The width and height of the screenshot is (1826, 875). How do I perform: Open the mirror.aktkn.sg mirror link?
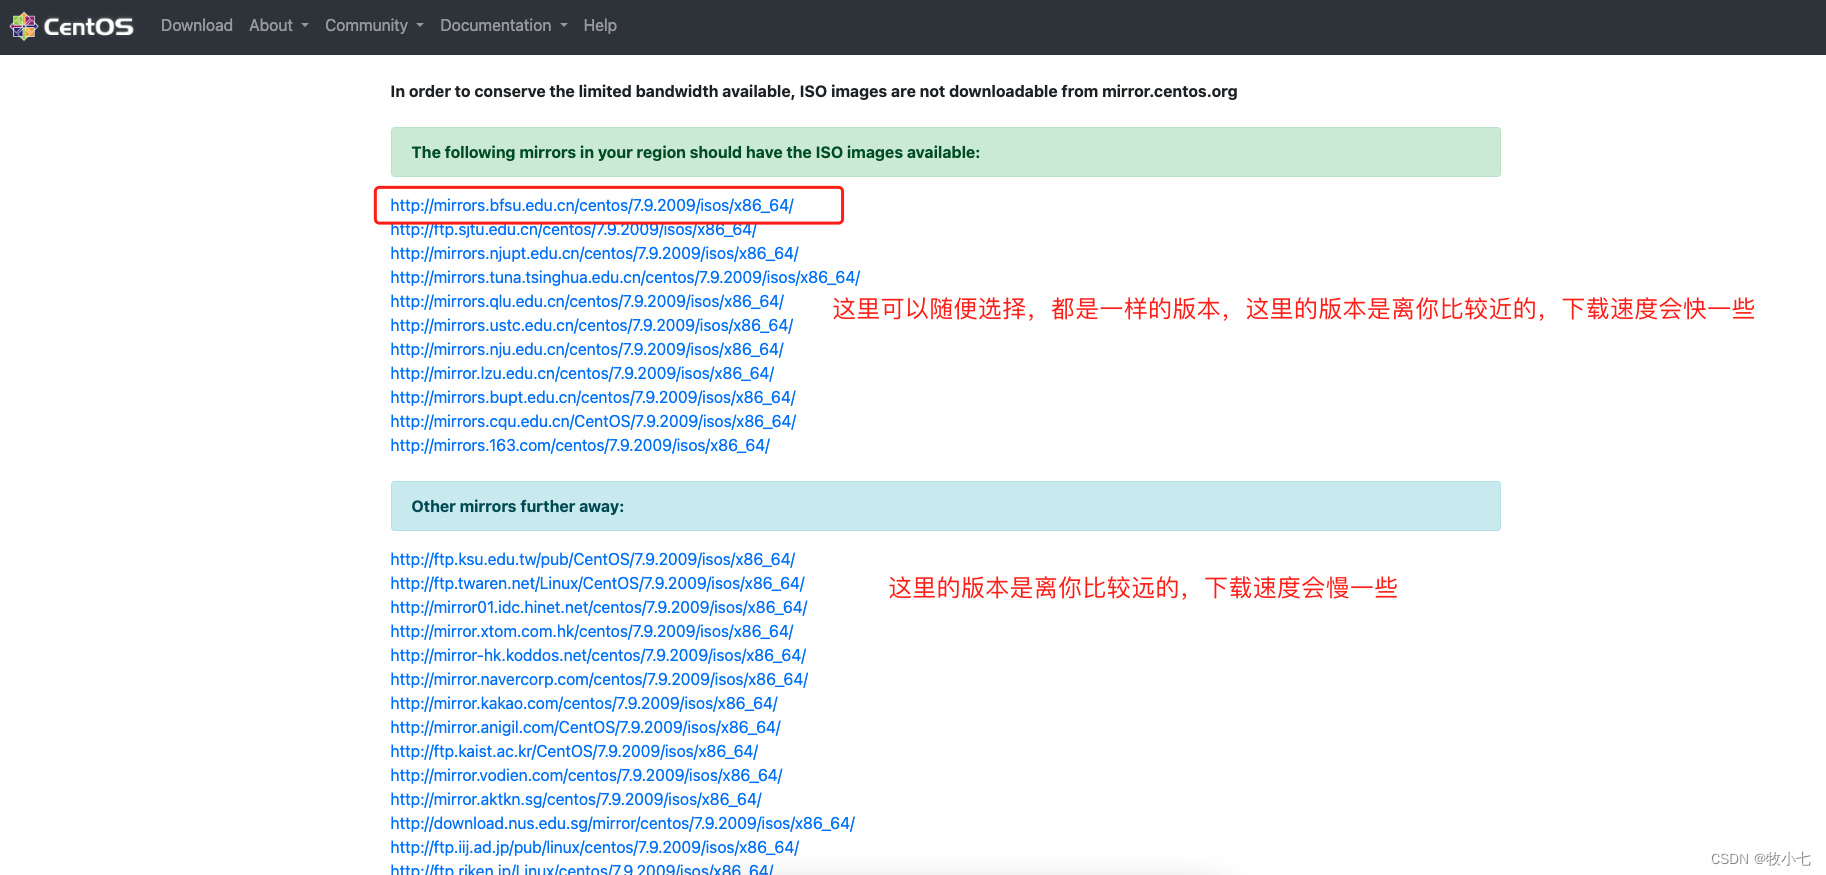576,799
